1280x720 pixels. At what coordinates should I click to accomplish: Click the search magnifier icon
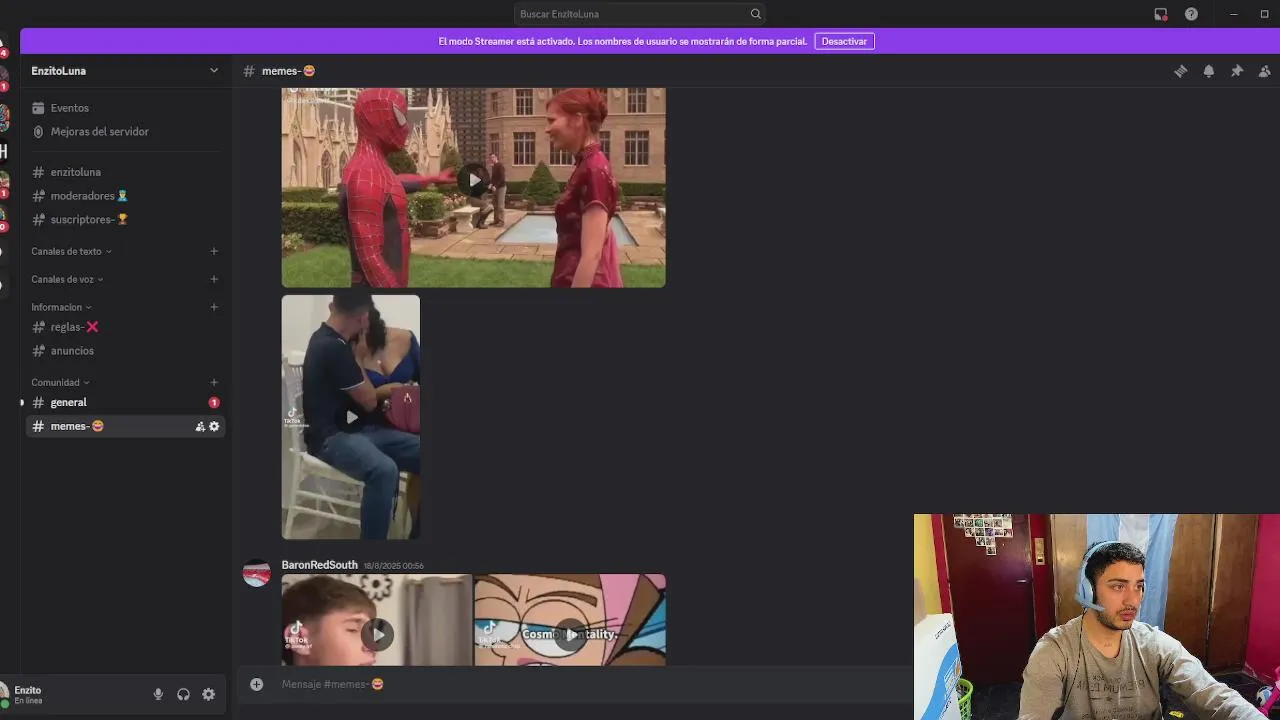tap(755, 14)
